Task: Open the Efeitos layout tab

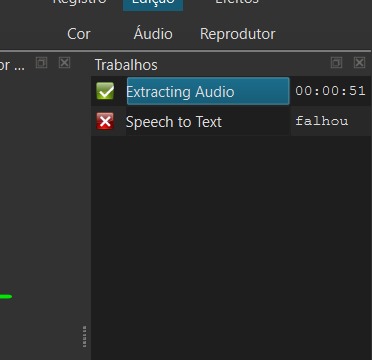Action: point(237,3)
